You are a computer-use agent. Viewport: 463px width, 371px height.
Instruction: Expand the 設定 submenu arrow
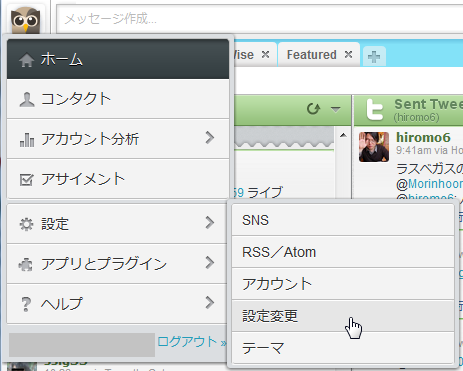210,222
